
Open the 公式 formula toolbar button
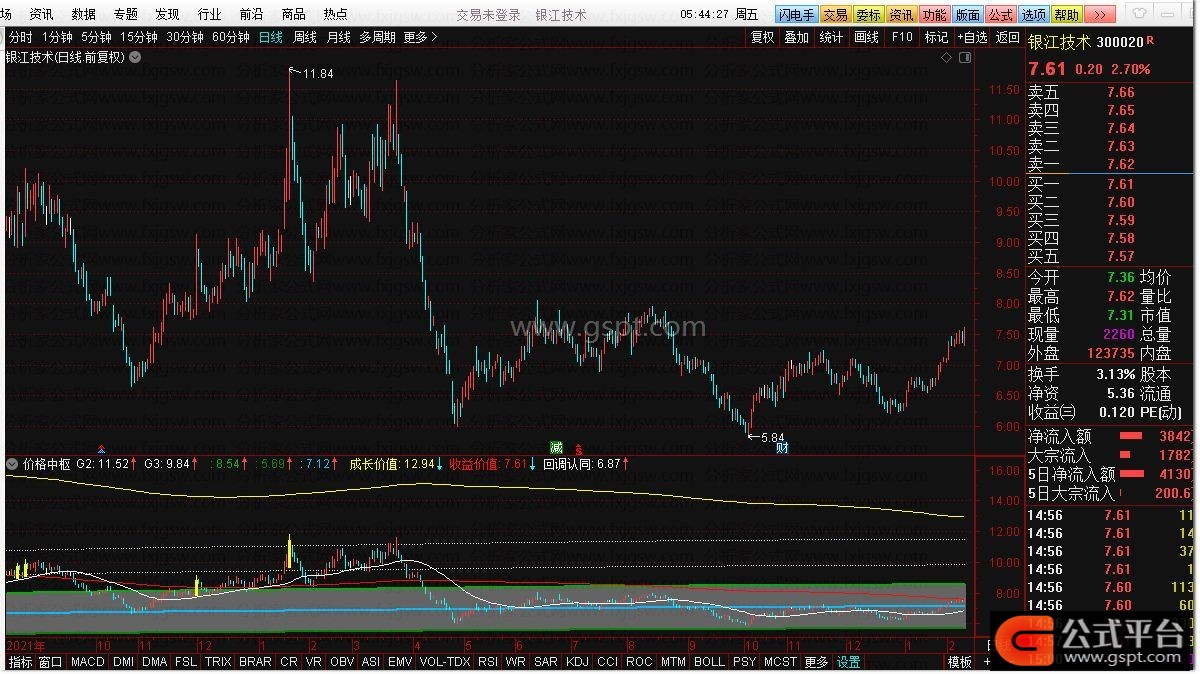pyautogui.click(x=1000, y=15)
